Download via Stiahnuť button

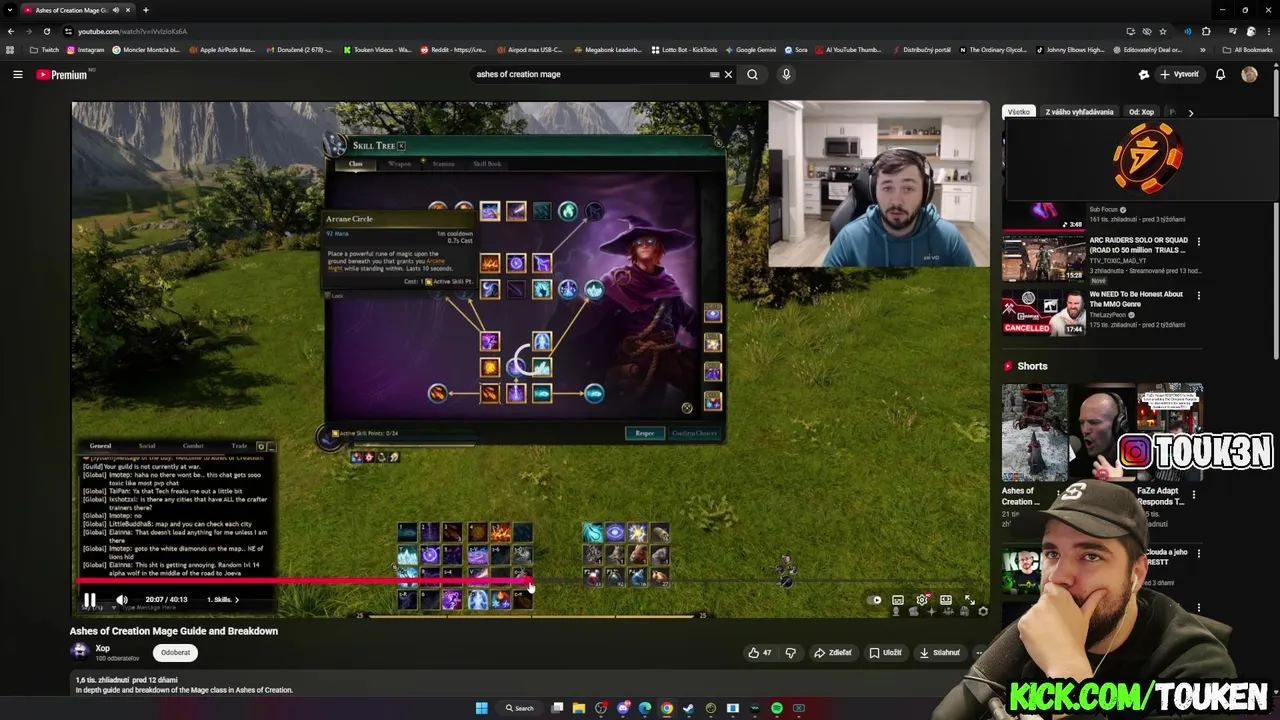coord(941,653)
